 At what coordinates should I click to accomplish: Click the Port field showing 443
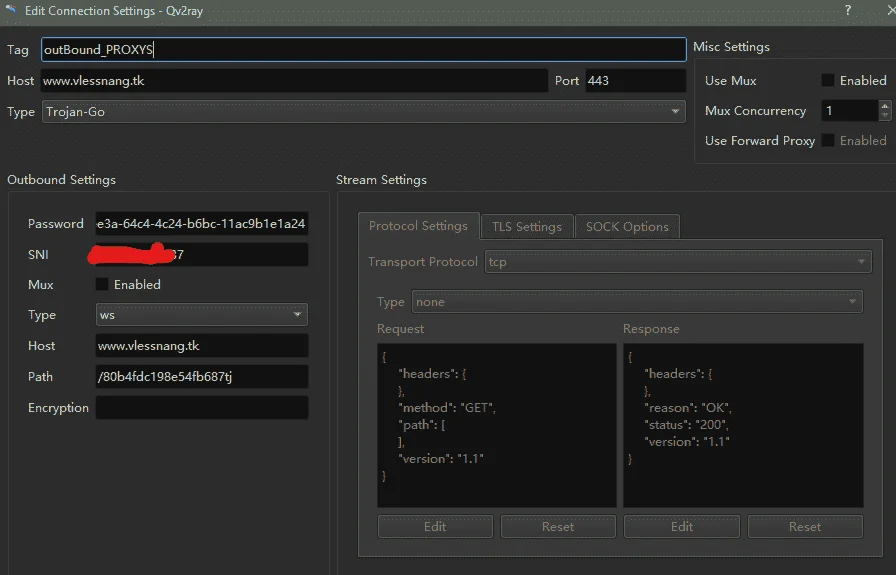[x=635, y=81]
